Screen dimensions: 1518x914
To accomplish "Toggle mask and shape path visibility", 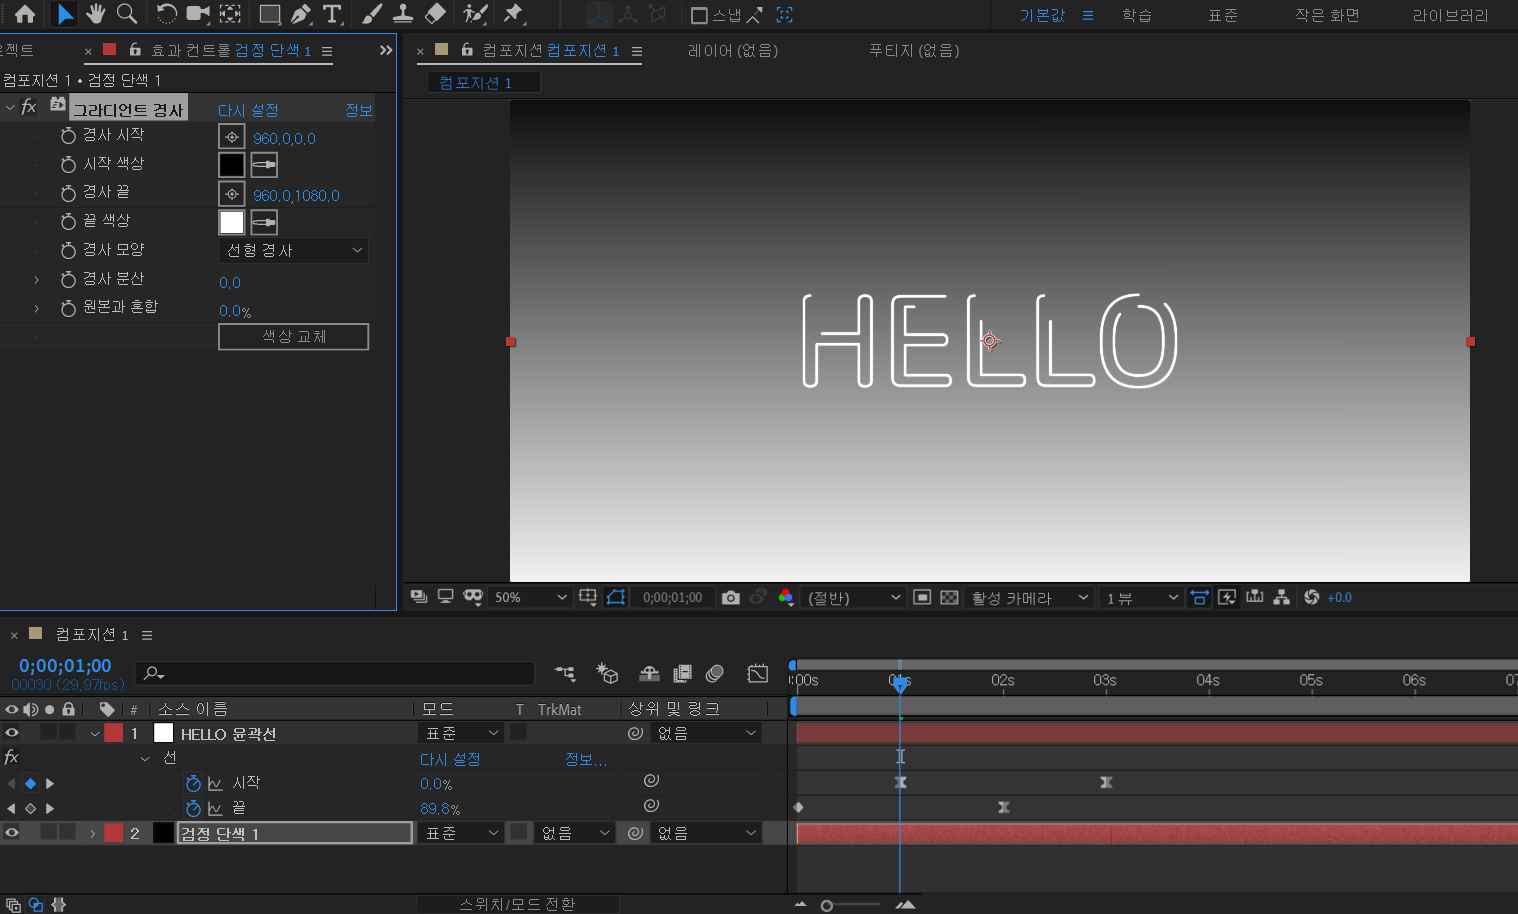I will pyautogui.click(x=616, y=597).
